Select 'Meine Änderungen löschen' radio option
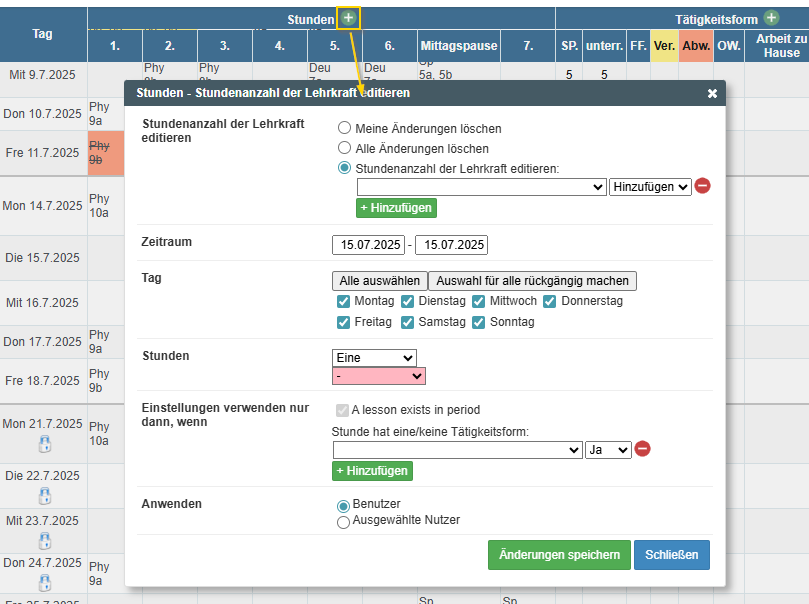The height and width of the screenshot is (604, 809). tap(344, 128)
